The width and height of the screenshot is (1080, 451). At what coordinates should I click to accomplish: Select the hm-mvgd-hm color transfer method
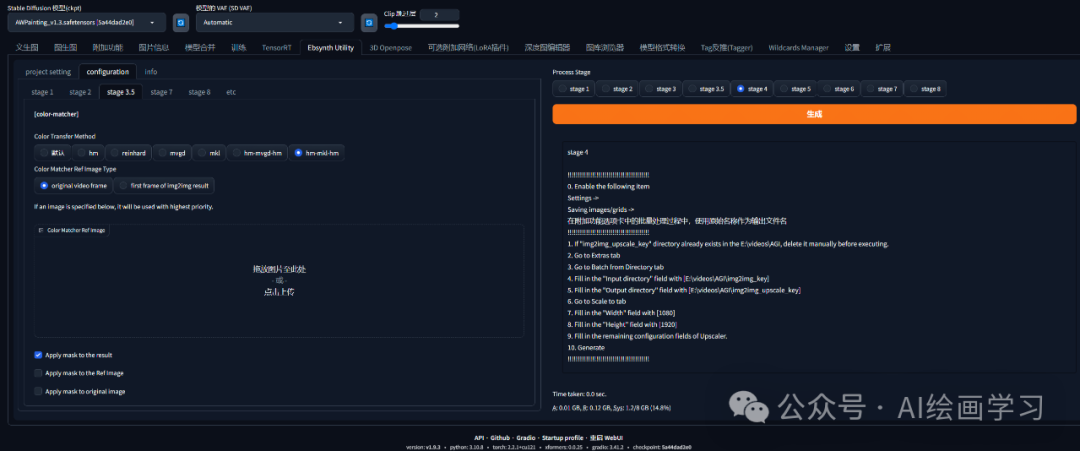click(x=257, y=153)
